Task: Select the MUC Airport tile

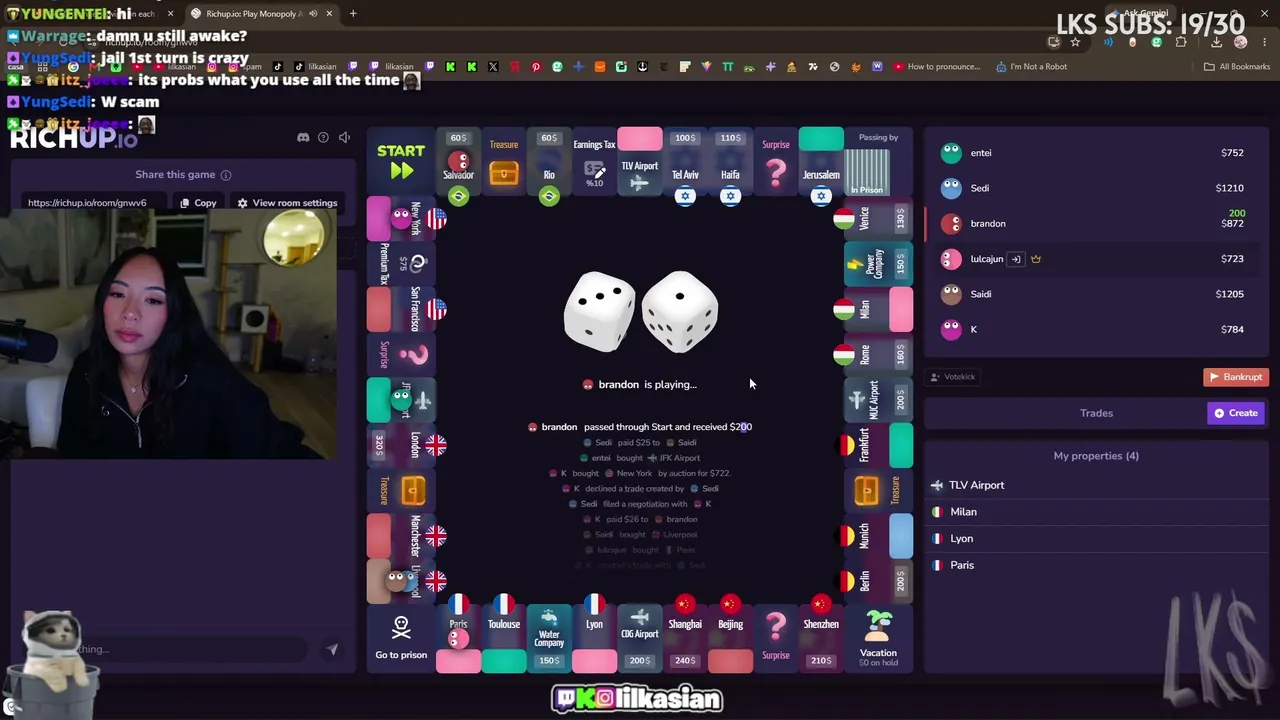Action: point(879,399)
